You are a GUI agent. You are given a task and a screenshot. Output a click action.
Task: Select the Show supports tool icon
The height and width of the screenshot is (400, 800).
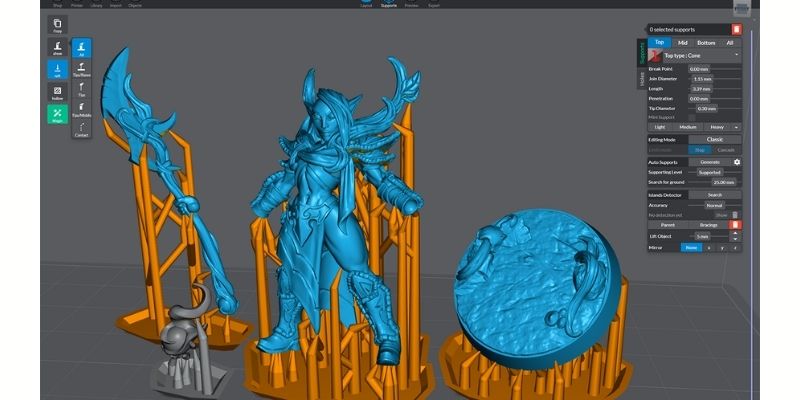(57, 48)
